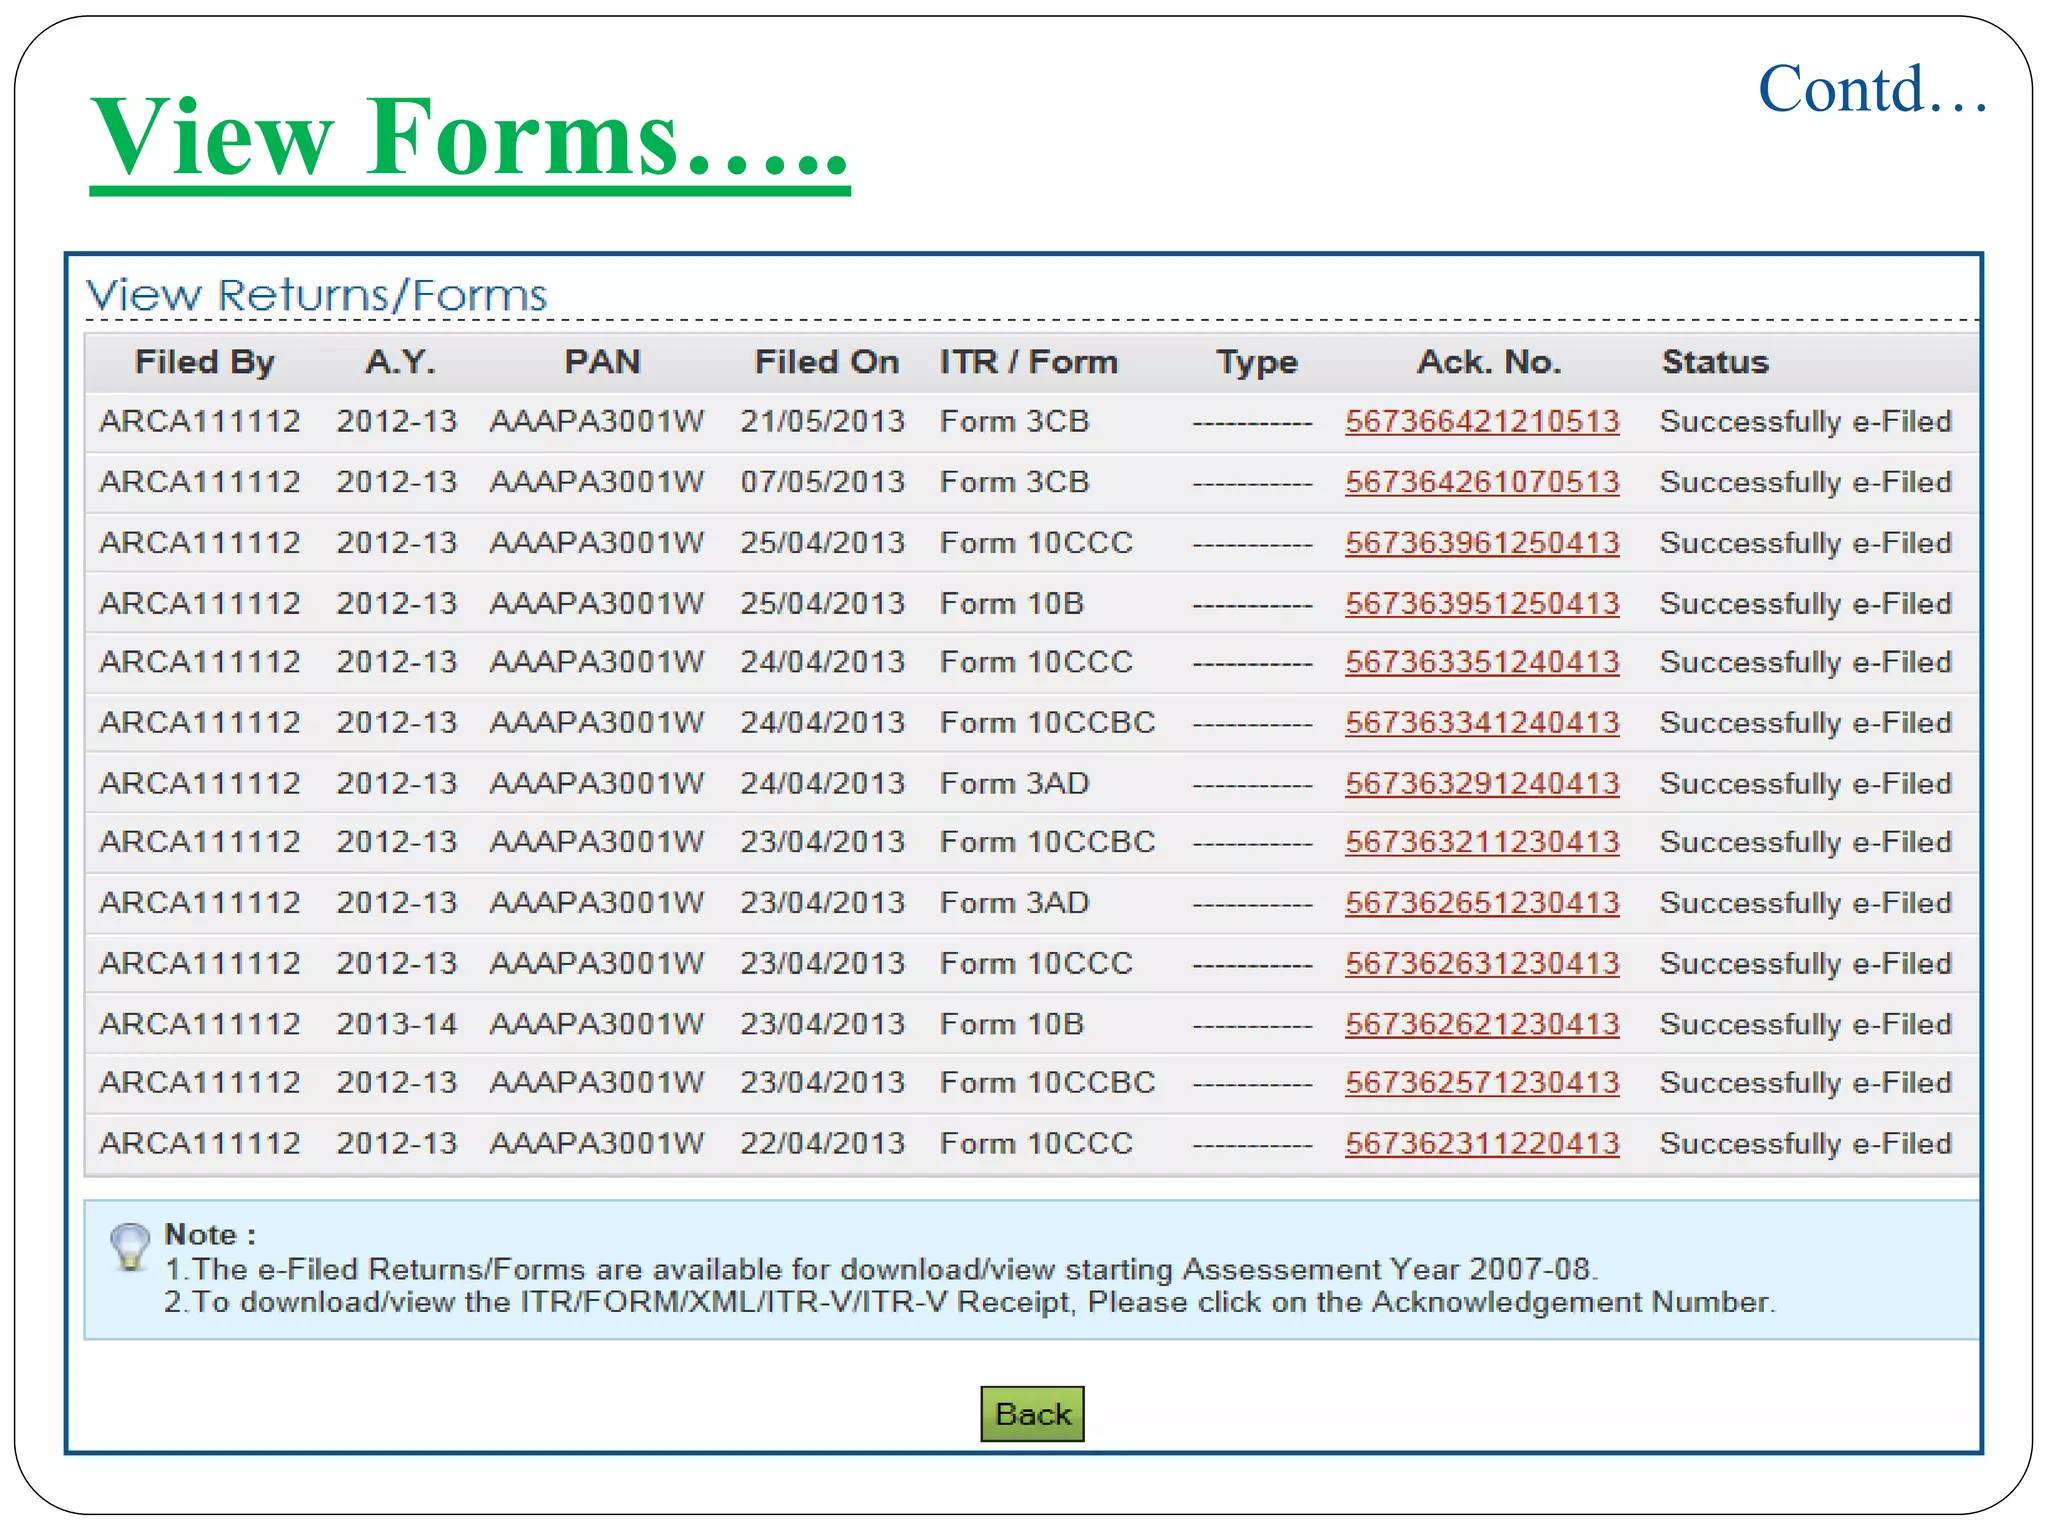Click the Type column header
The height and width of the screenshot is (1536, 2048).
(1257, 362)
